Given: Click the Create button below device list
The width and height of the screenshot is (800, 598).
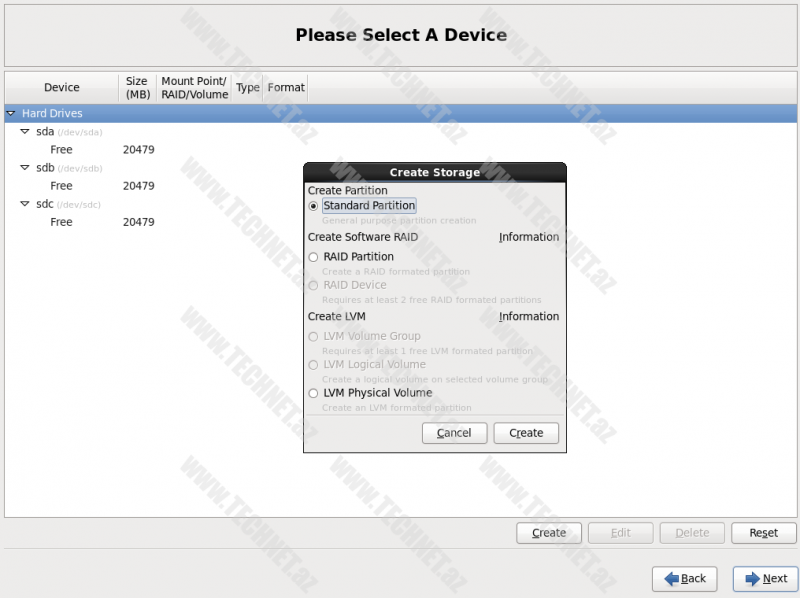Looking at the screenshot, I should [x=549, y=533].
